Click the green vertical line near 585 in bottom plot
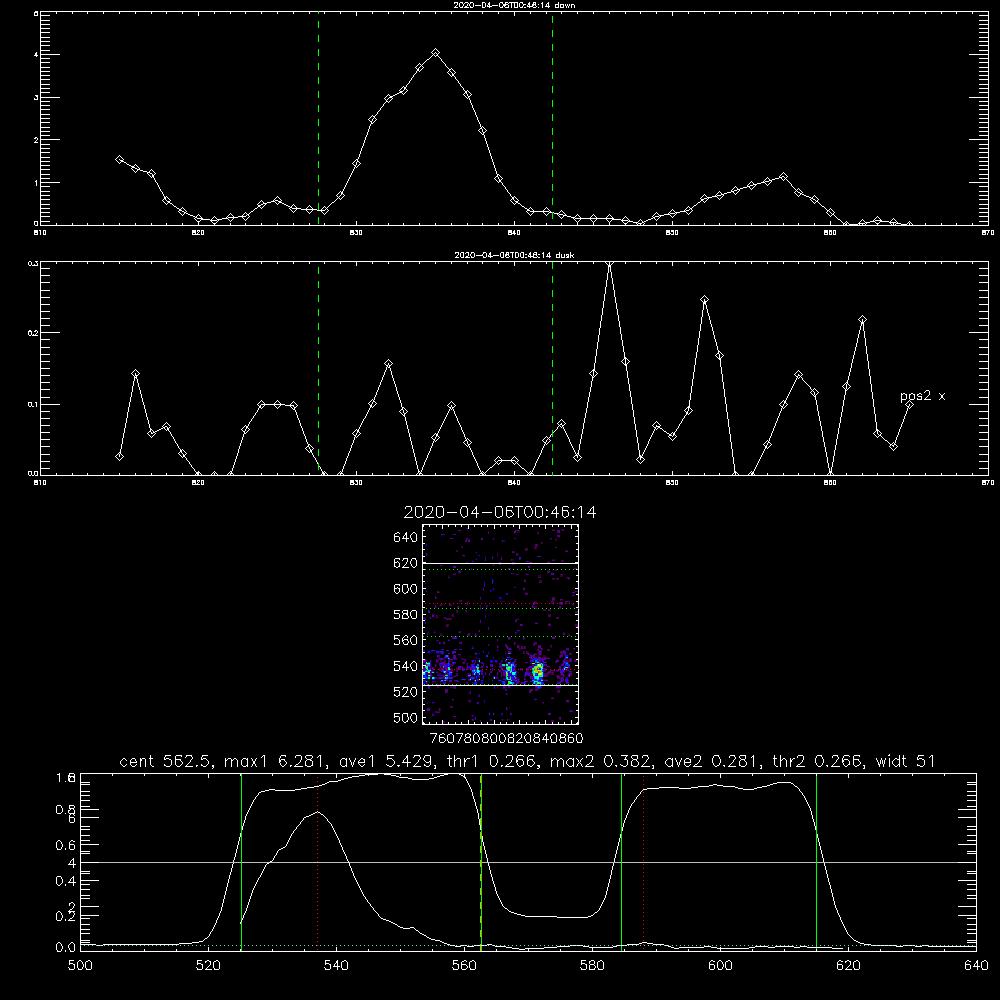 click(x=621, y=862)
